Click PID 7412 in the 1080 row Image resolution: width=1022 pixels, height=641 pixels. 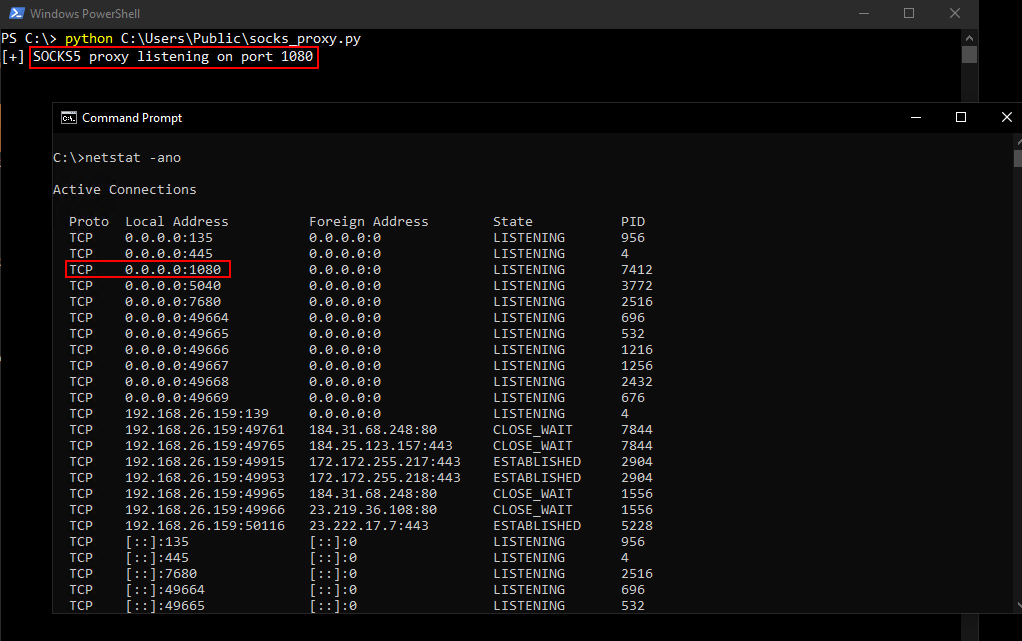point(637,270)
